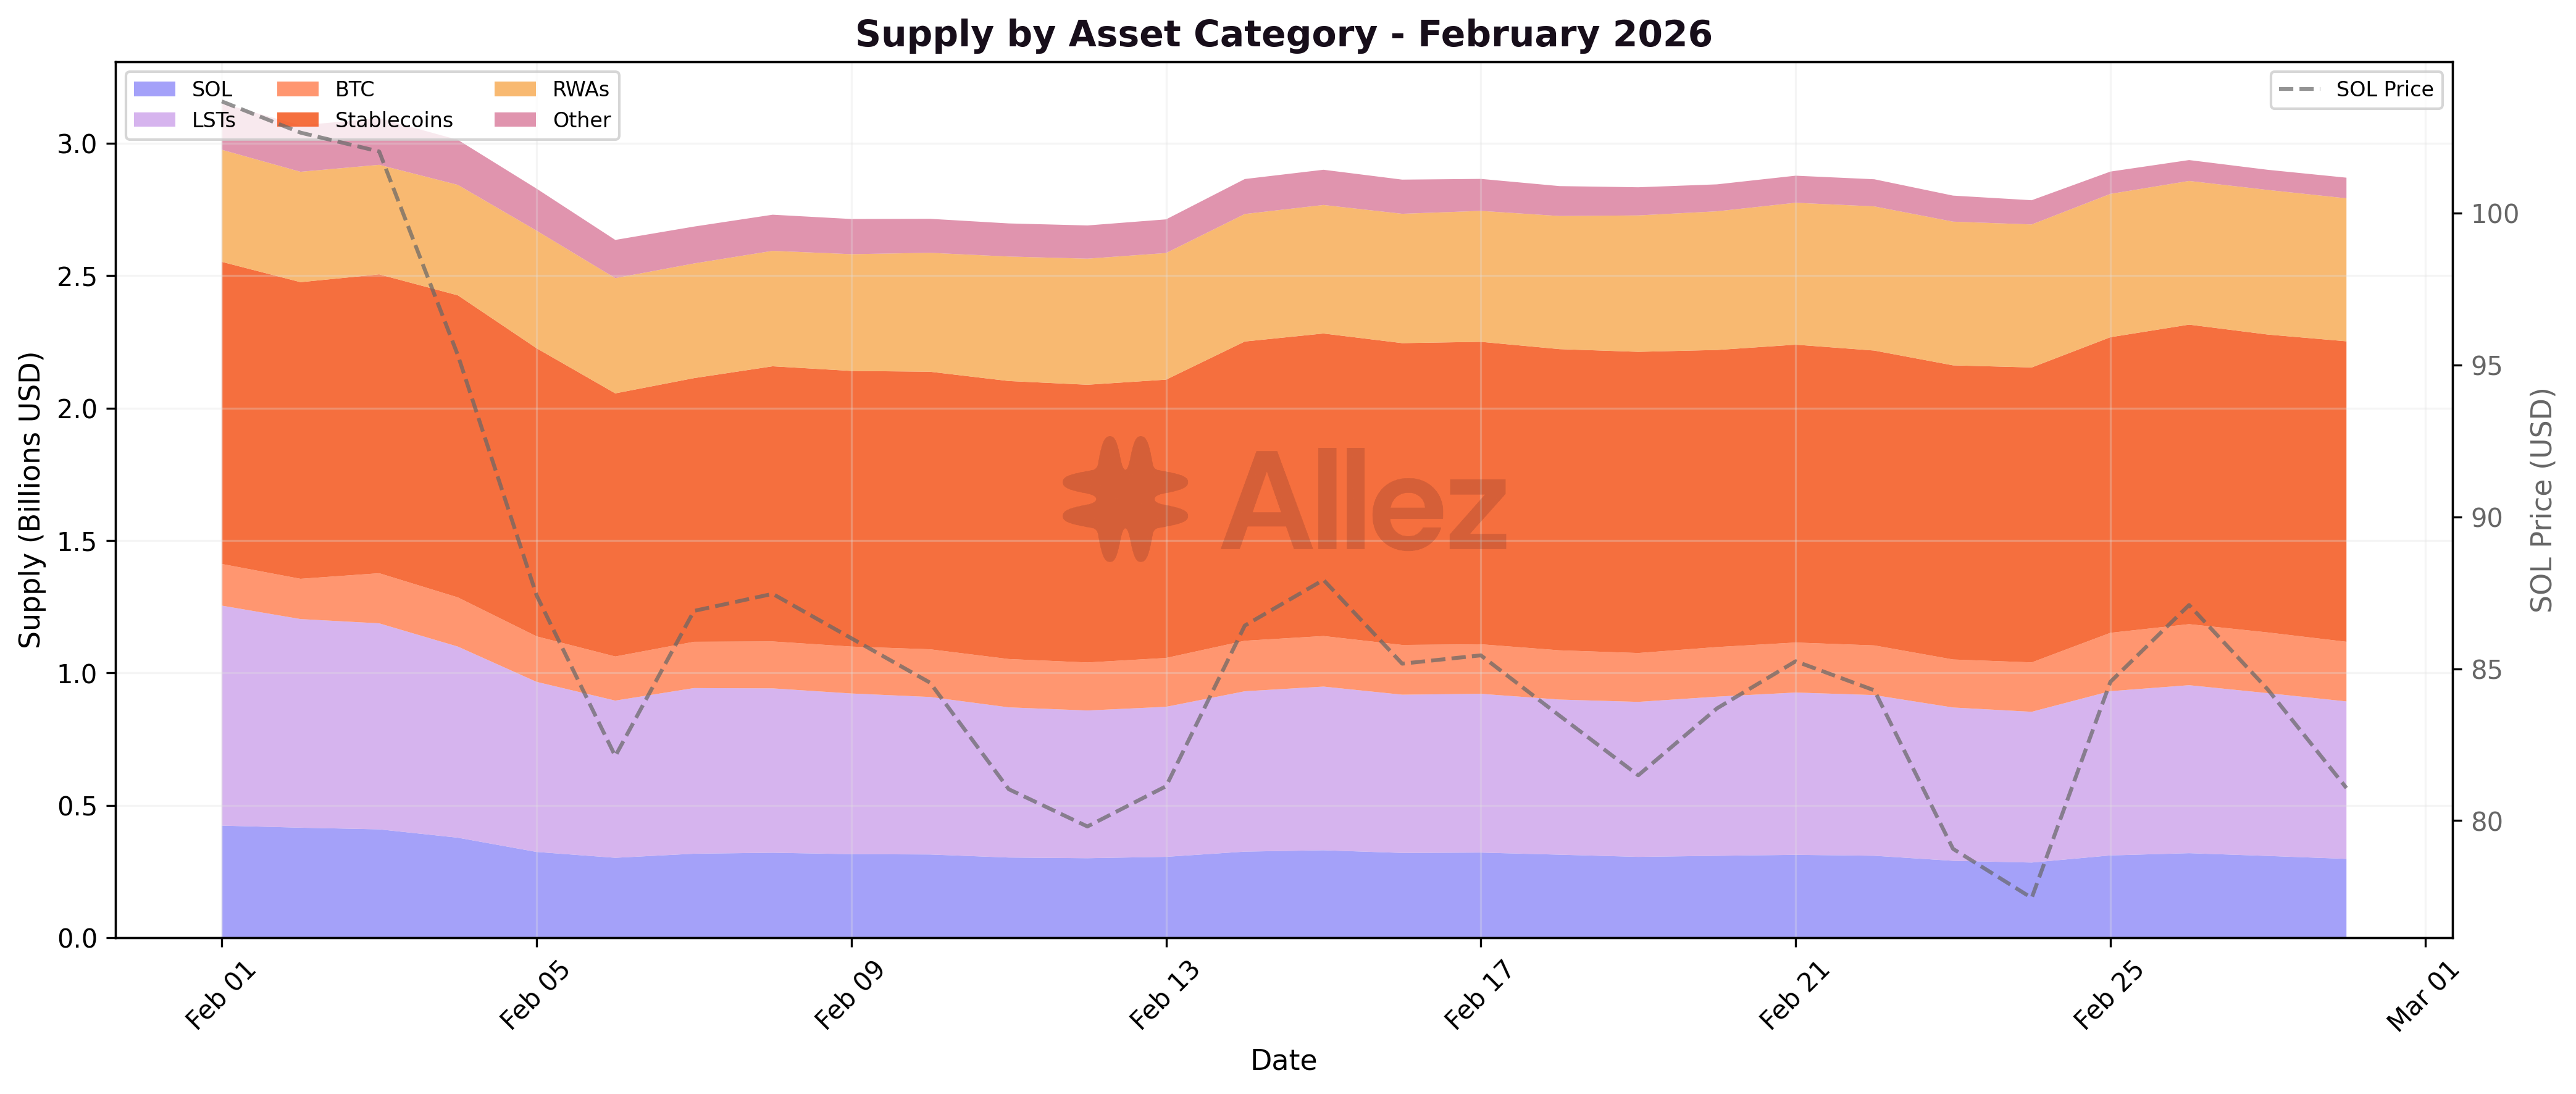Click the Allez watermark text
This screenshot has width=2576, height=1094.
click(x=1364, y=503)
